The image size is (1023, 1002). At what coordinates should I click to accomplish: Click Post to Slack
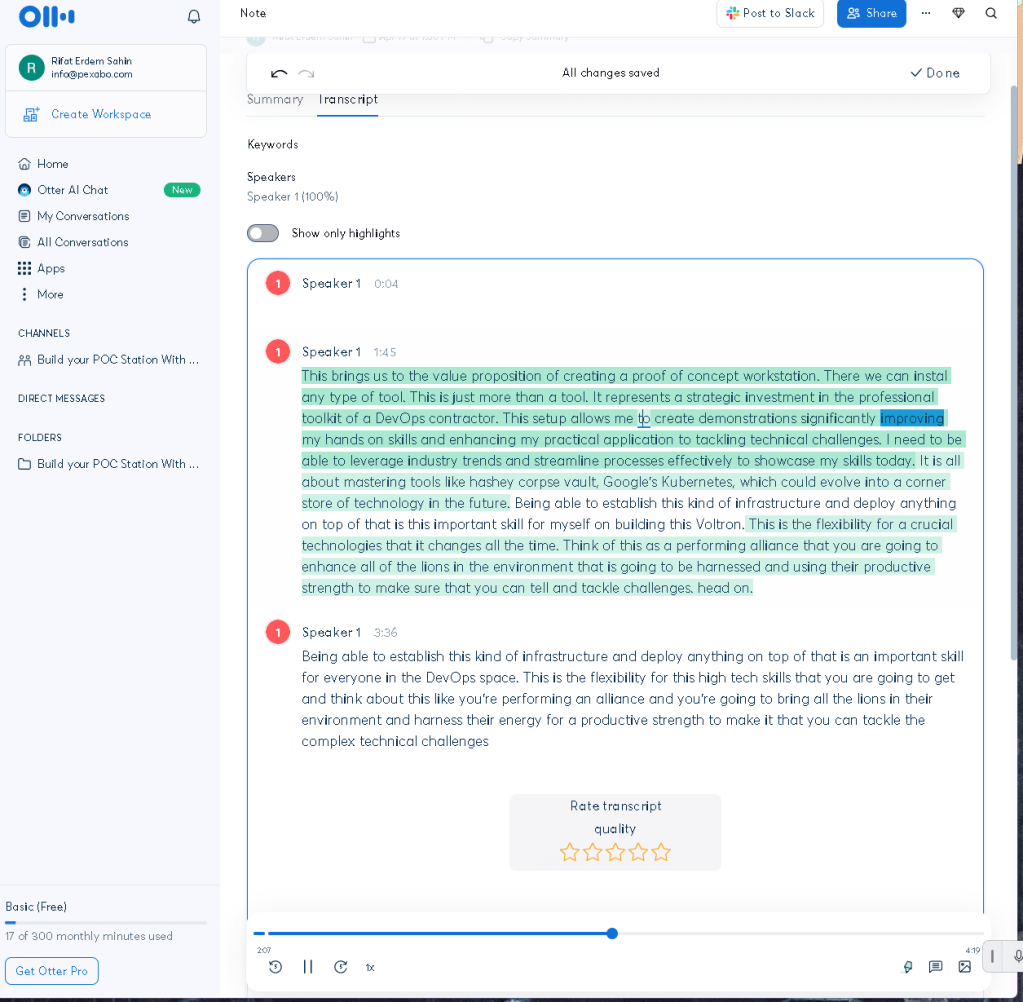pos(770,13)
